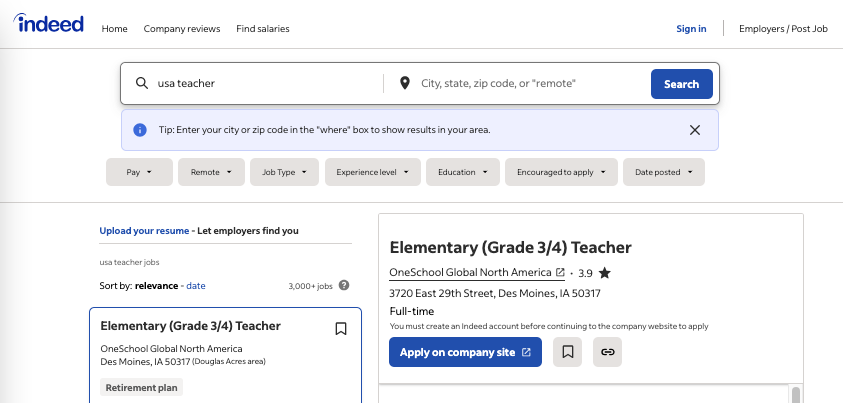Copy job link using chain icon
The height and width of the screenshot is (403, 843).
click(607, 352)
